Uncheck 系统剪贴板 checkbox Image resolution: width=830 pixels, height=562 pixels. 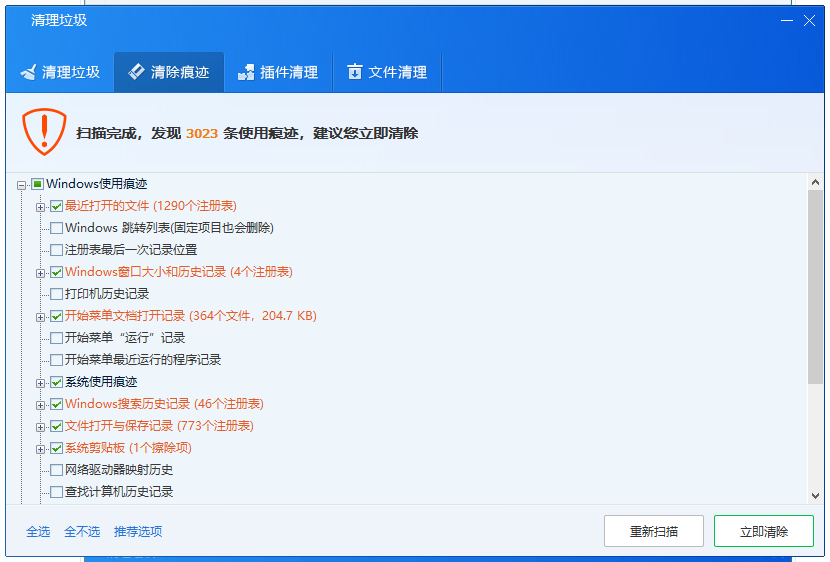tap(57, 448)
